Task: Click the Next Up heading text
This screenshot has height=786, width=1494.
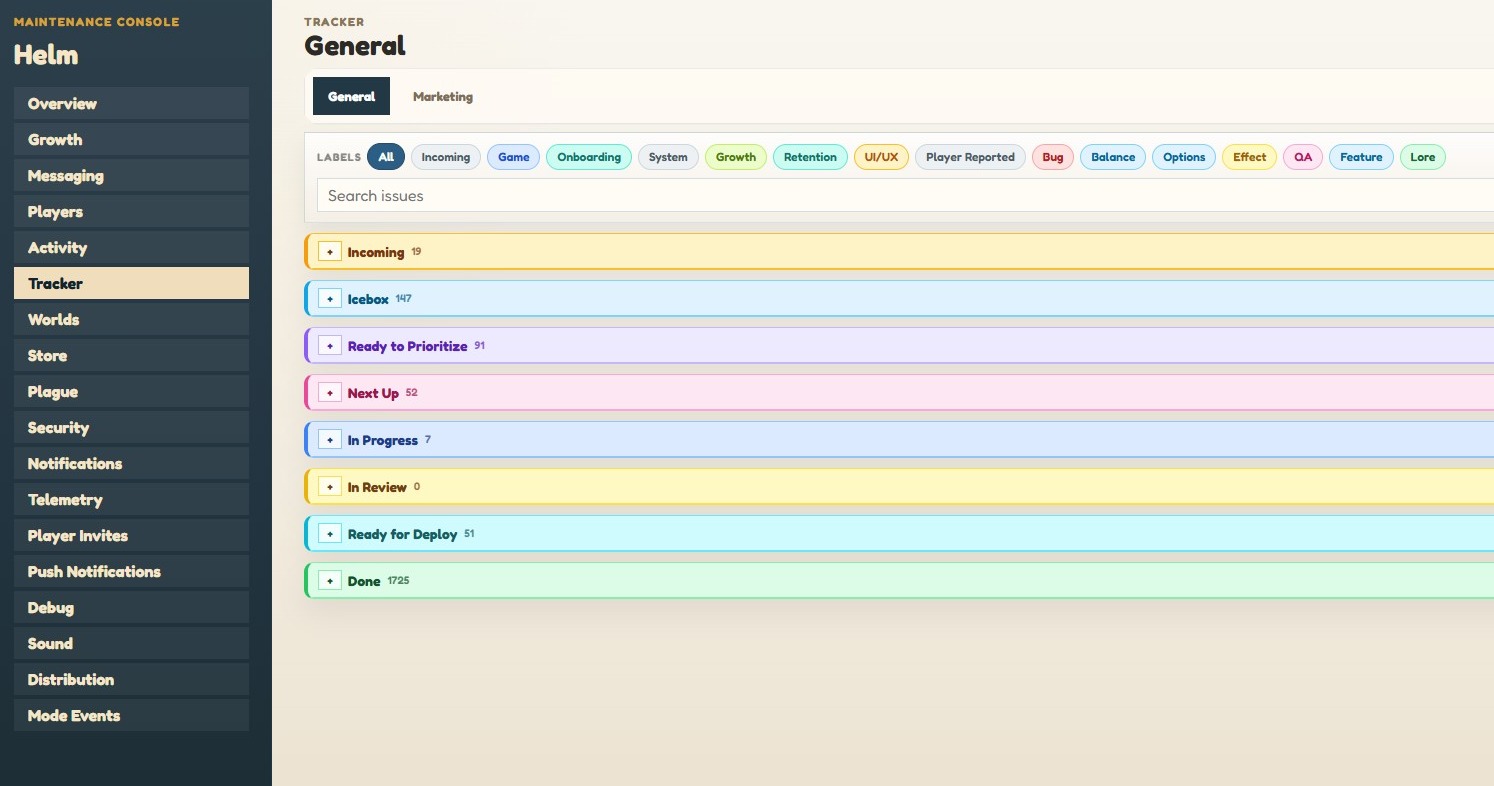Action: [373, 393]
